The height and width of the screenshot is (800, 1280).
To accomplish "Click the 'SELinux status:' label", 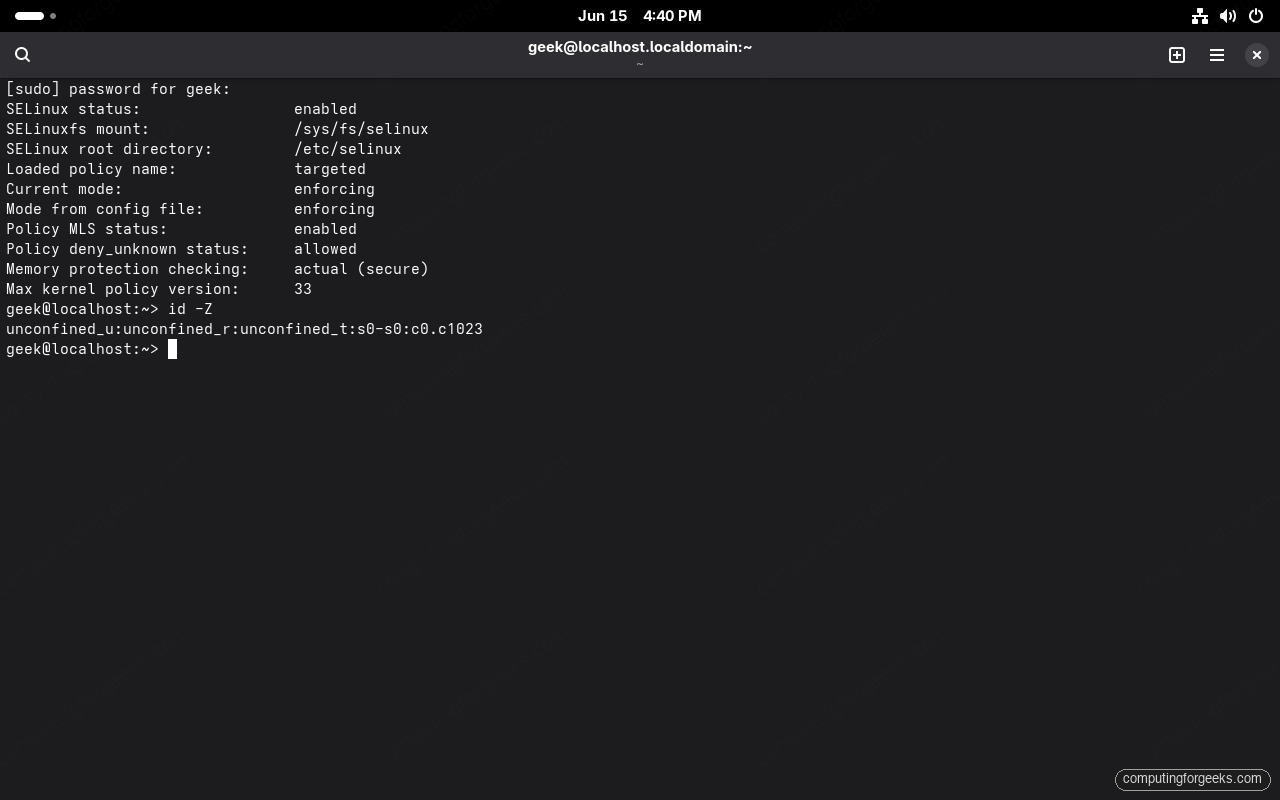I will (73, 109).
